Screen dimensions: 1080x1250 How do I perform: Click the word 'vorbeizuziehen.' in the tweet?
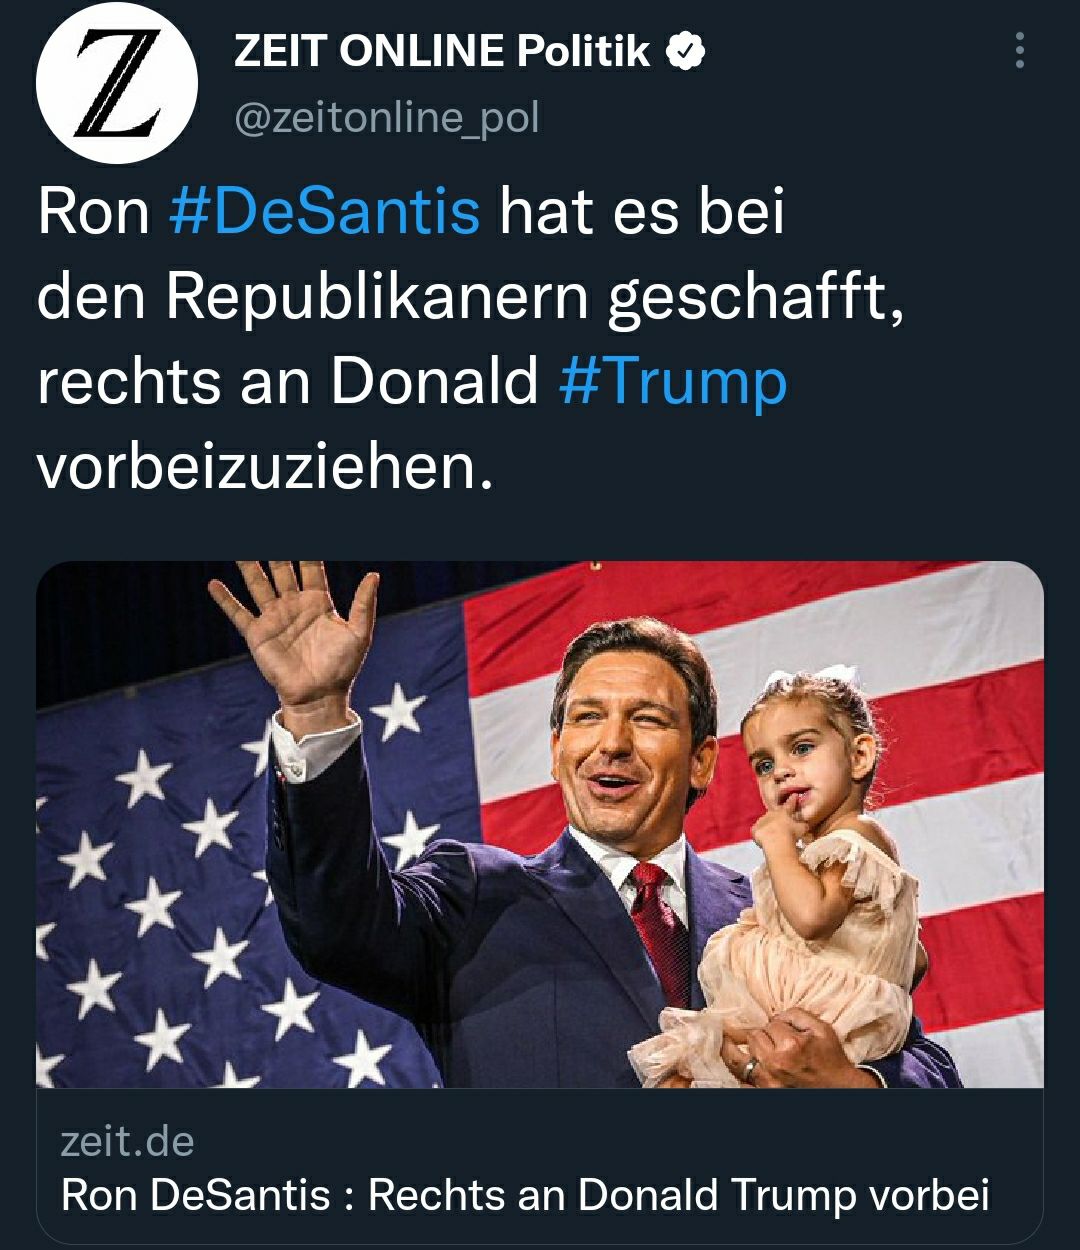(x=265, y=467)
